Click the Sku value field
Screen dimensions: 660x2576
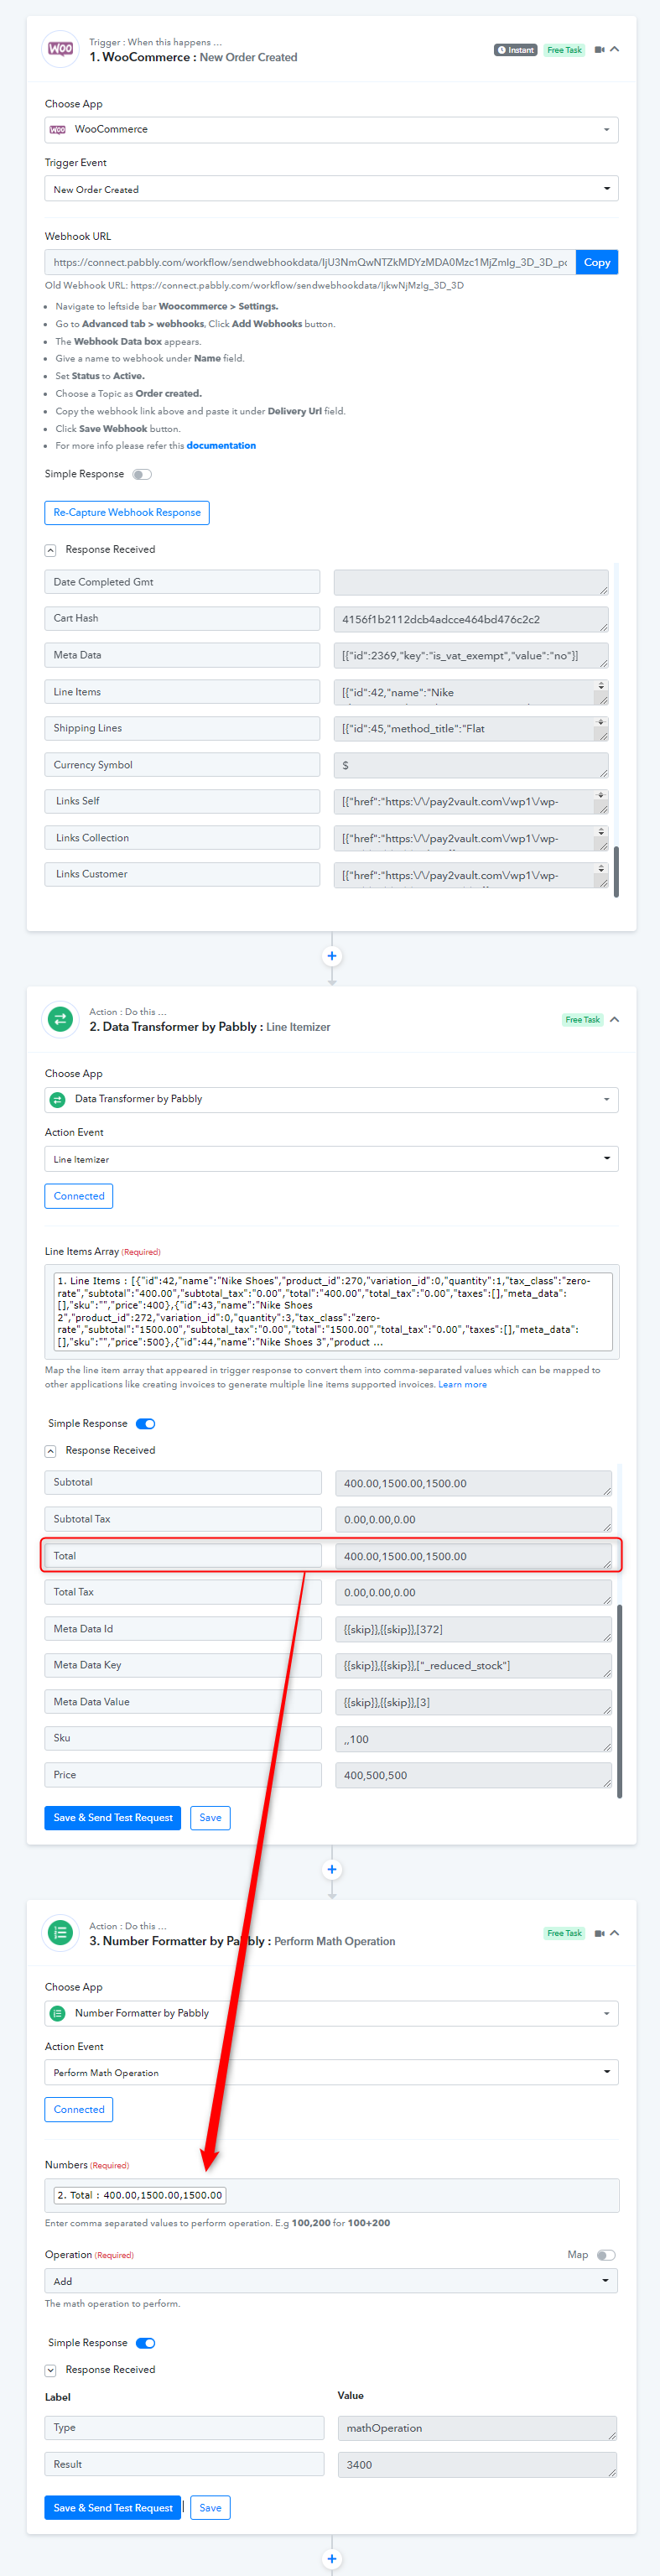(x=473, y=1739)
